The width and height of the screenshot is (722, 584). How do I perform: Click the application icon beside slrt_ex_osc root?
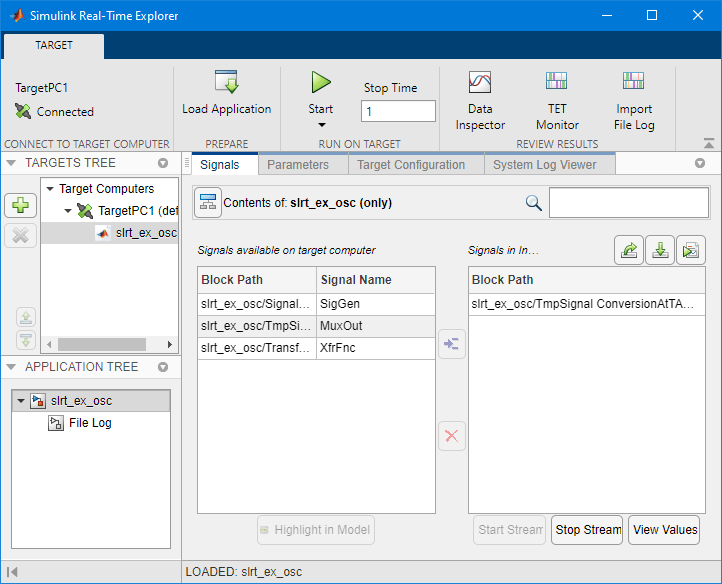(38, 401)
